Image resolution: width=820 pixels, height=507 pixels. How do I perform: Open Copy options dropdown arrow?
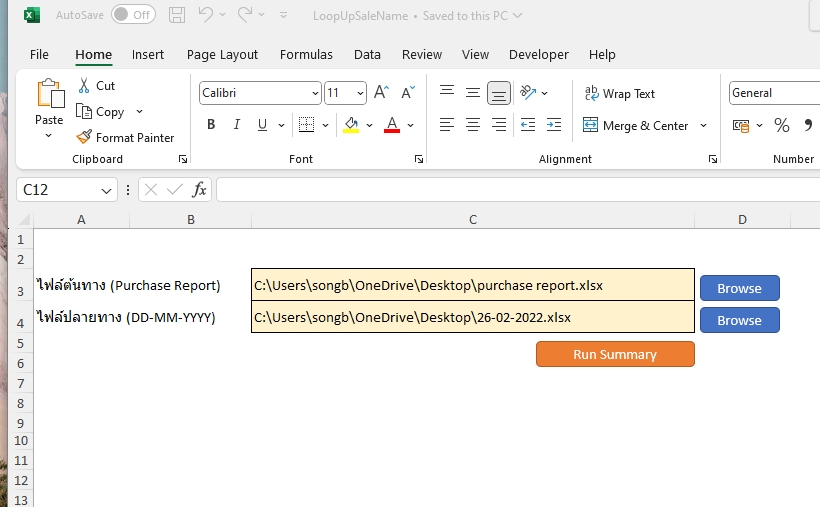[x=139, y=111]
